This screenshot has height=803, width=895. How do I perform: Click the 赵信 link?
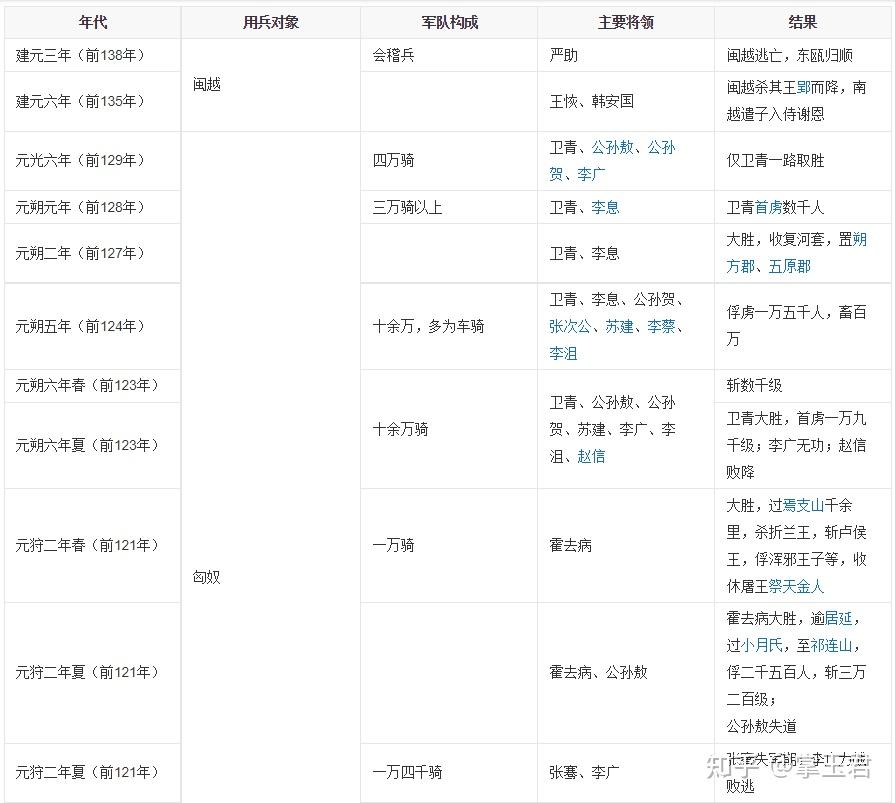click(x=591, y=457)
